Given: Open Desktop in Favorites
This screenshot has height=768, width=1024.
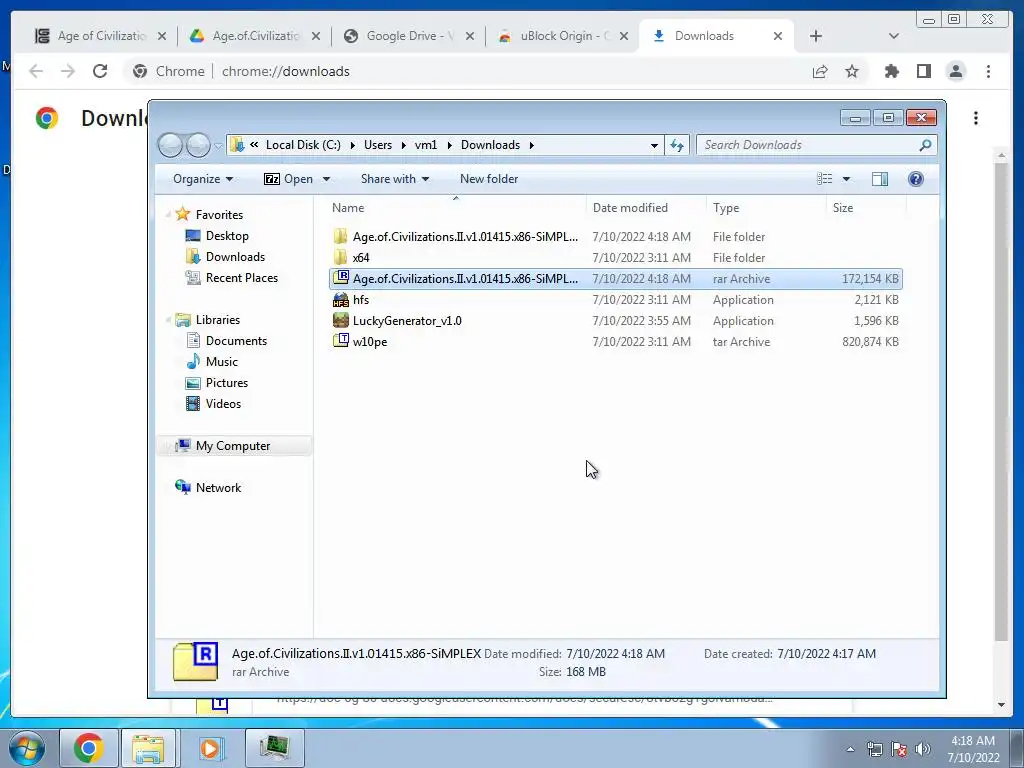Looking at the screenshot, I should pos(217,236).
